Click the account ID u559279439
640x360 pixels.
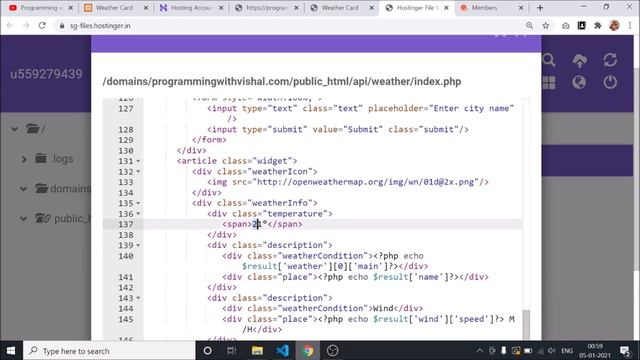click(x=46, y=74)
